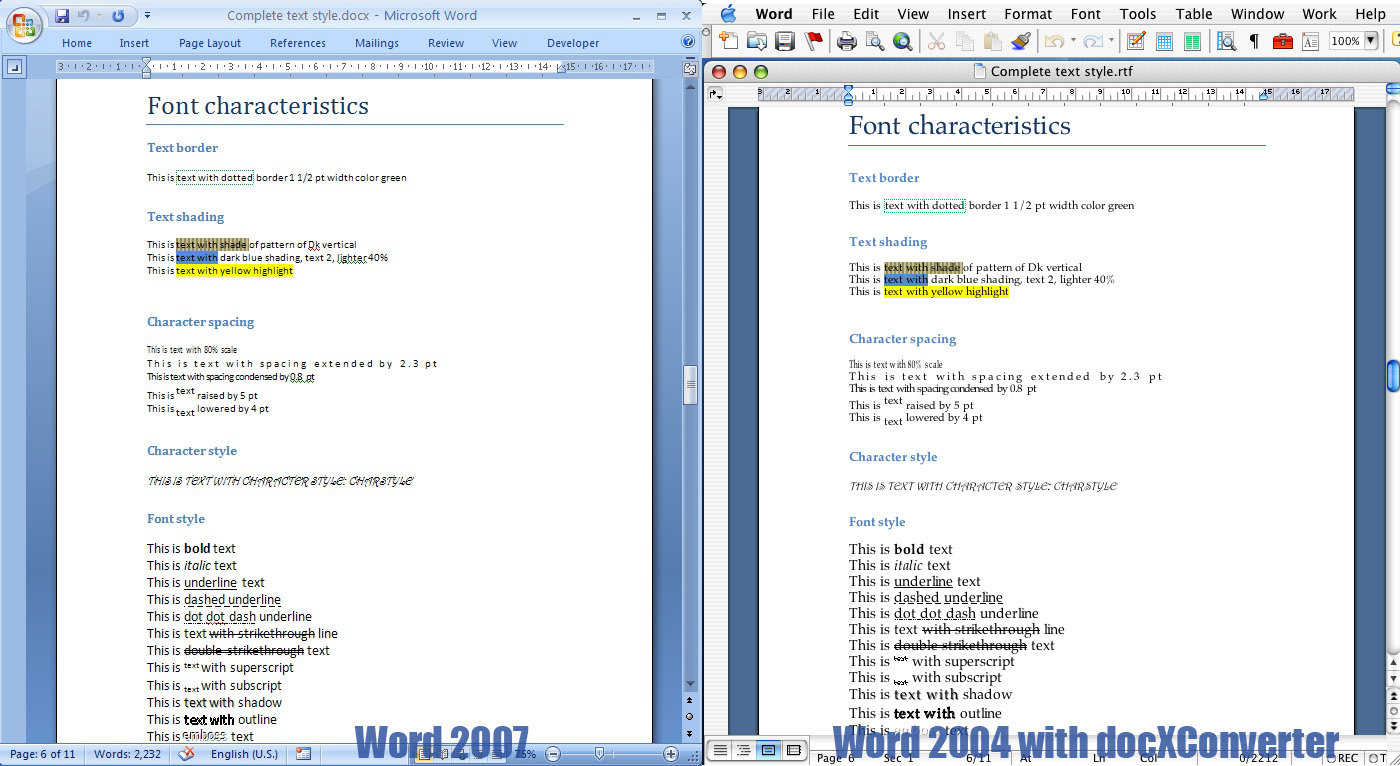Screen dimensions: 1400x766
Task: Open the Format menu in the Mac menu bar
Action: 1028,14
